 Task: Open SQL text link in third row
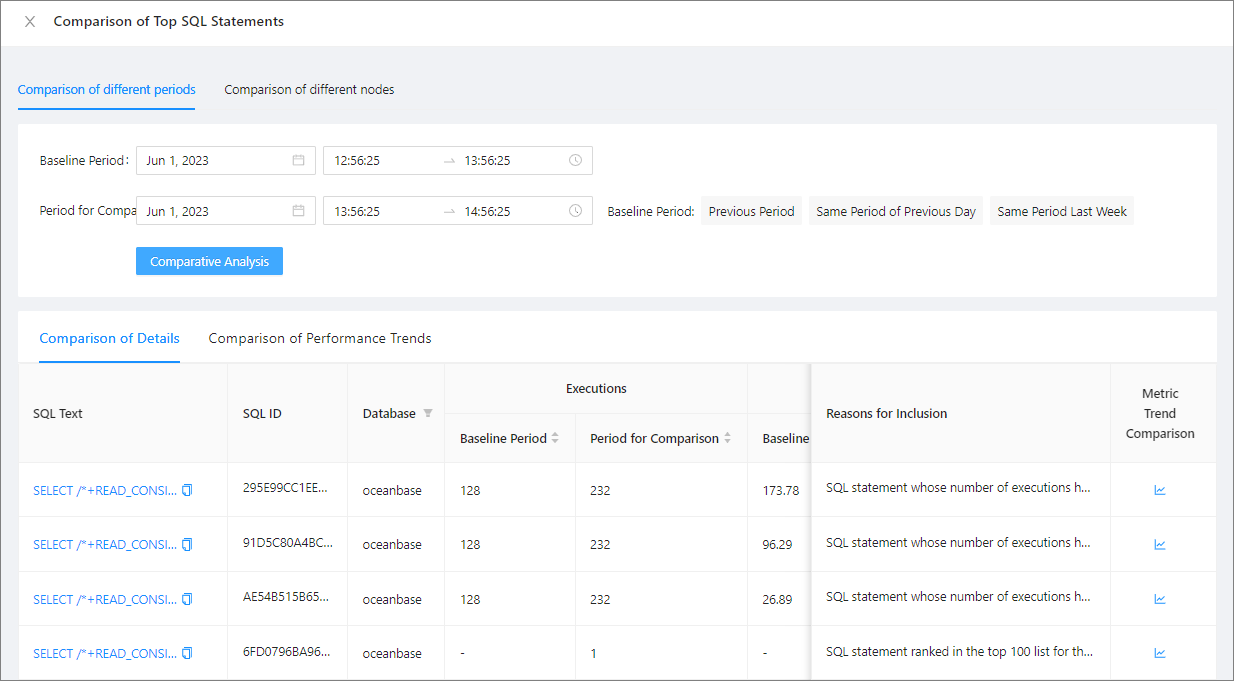coord(104,599)
